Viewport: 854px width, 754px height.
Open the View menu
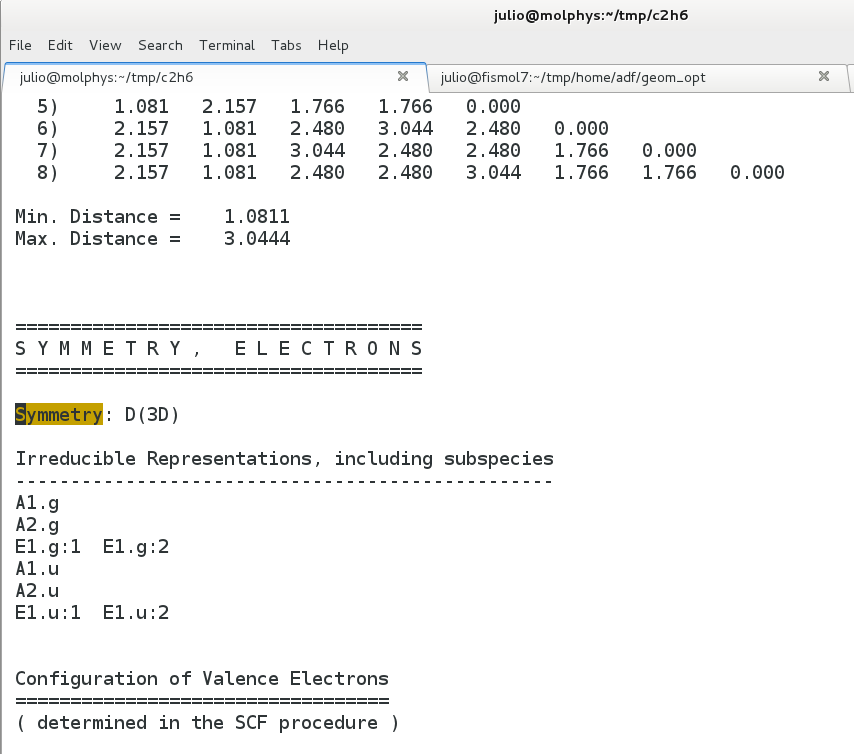105,45
